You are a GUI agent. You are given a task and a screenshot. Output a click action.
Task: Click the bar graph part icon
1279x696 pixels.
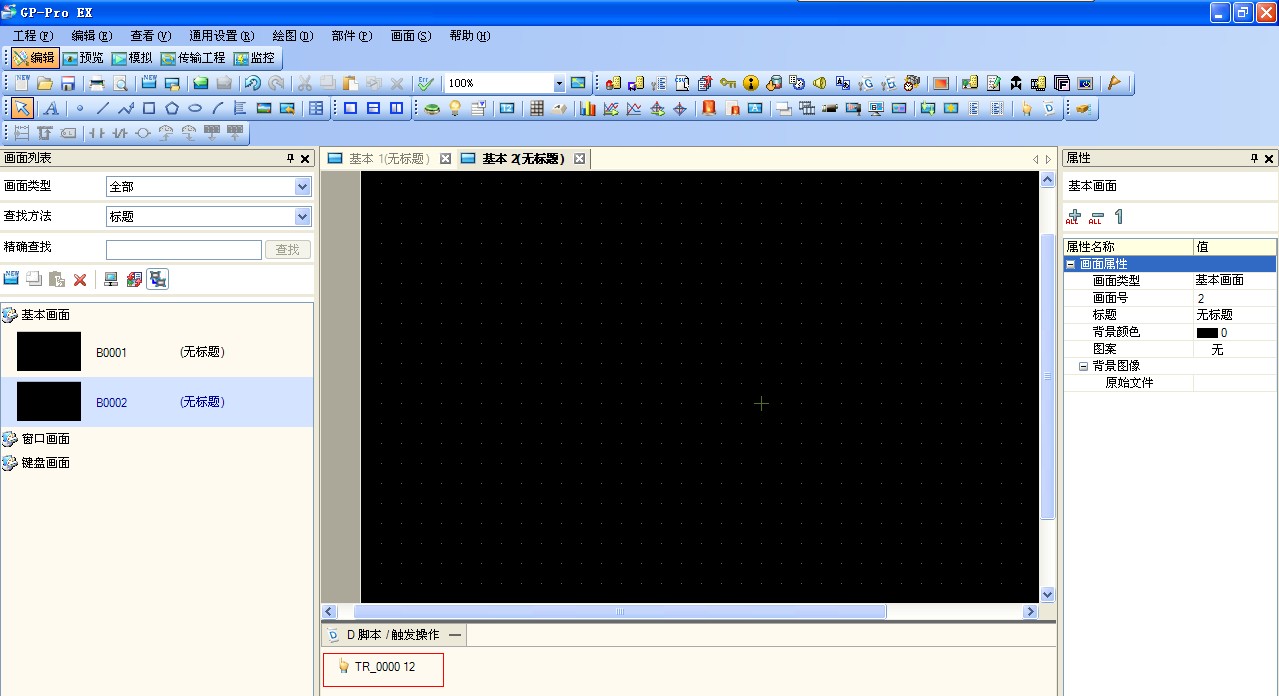[588, 109]
